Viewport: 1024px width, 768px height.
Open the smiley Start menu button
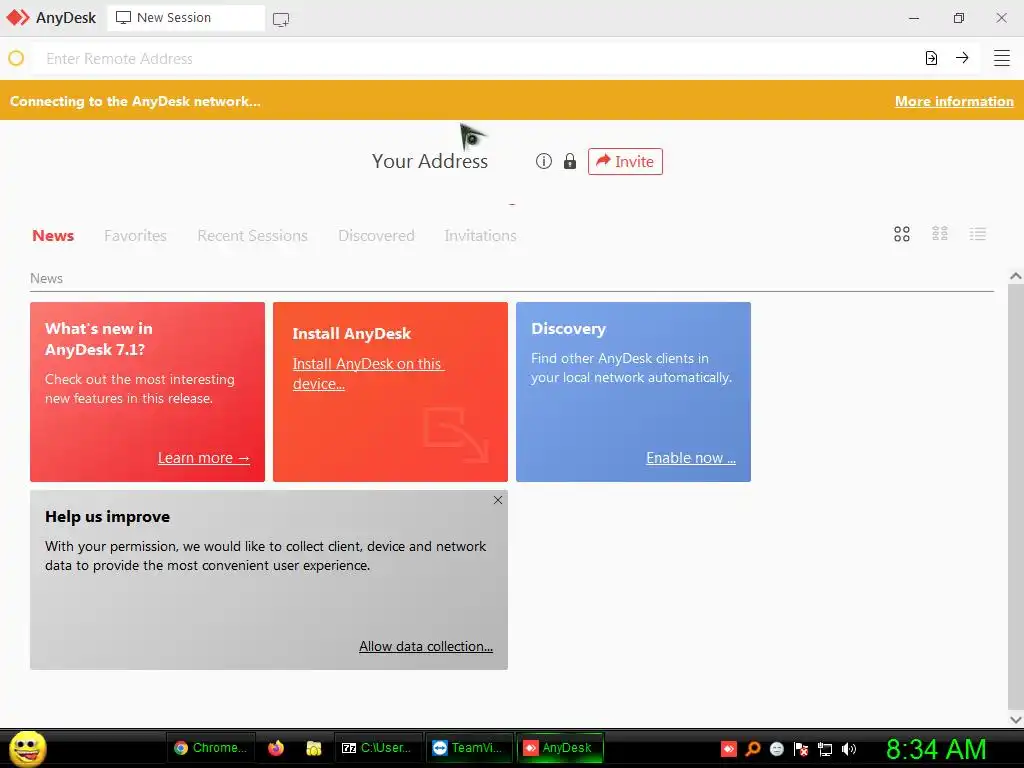pyautogui.click(x=27, y=748)
